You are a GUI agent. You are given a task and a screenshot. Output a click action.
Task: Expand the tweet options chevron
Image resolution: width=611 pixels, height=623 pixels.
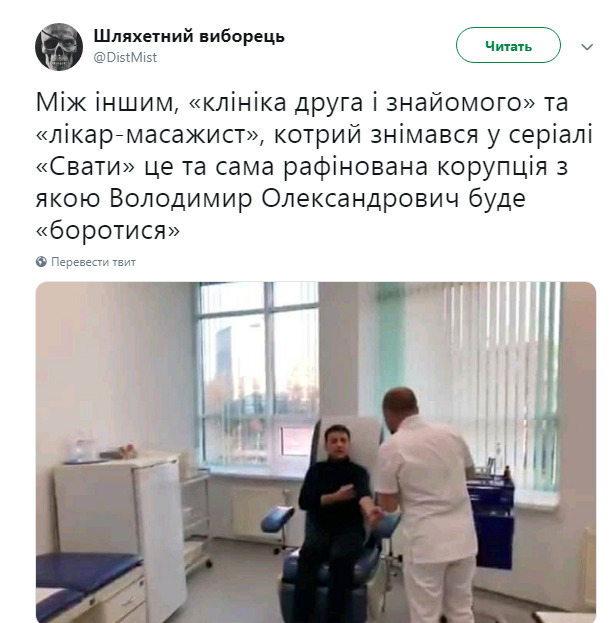click(x=587, y=47)
